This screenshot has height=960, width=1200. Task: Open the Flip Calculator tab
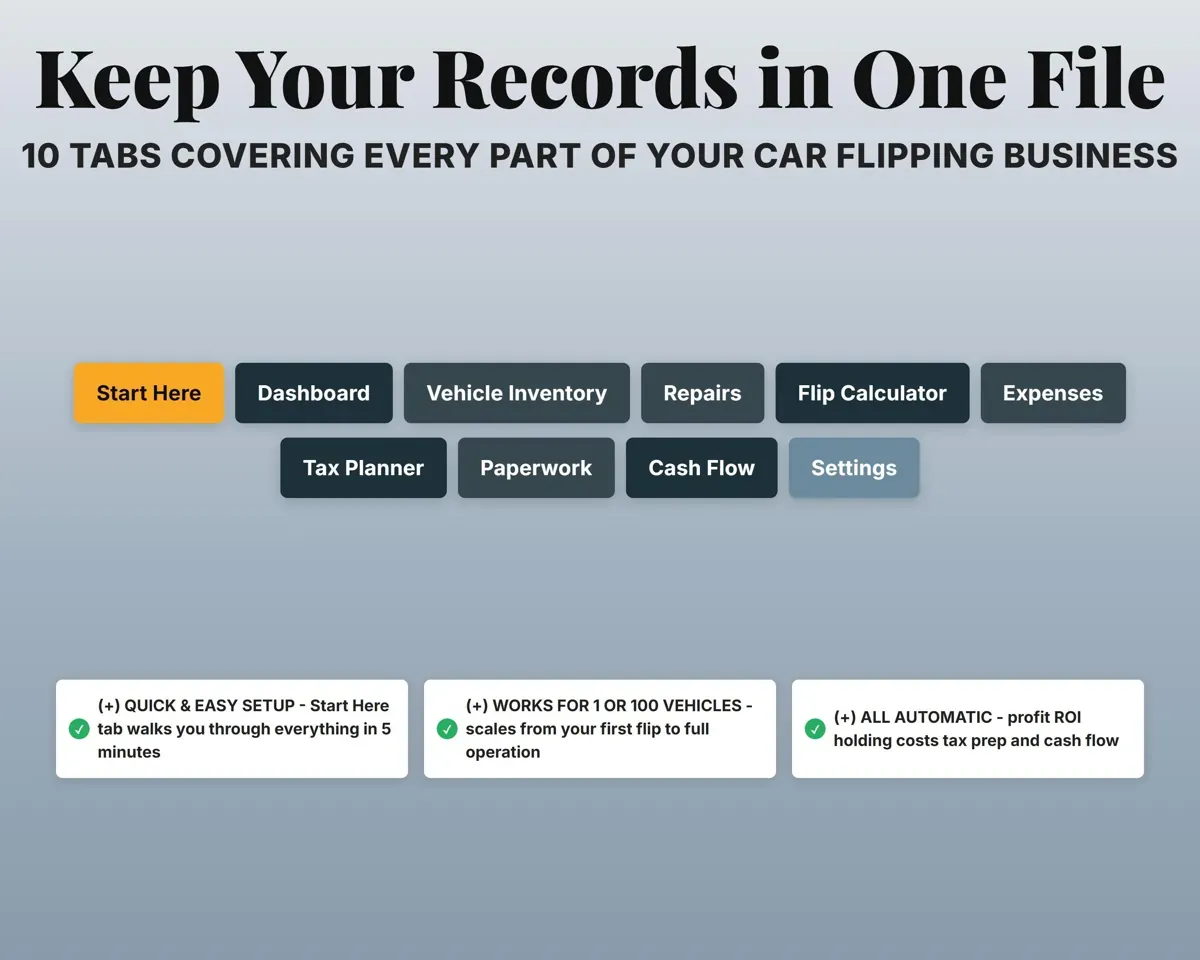(872, 393)
